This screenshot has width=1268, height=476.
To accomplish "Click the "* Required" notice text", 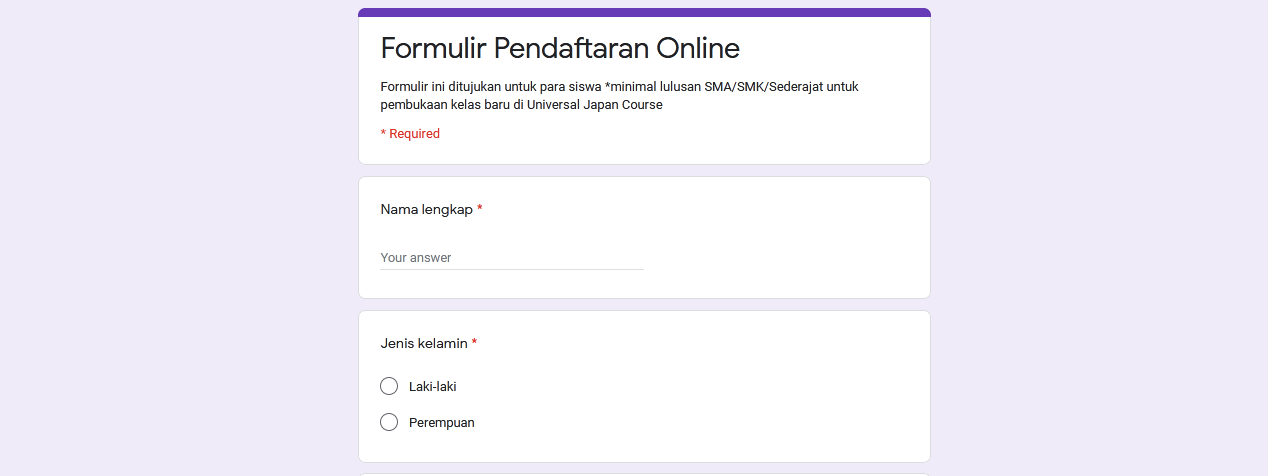I will pos(410,133).
